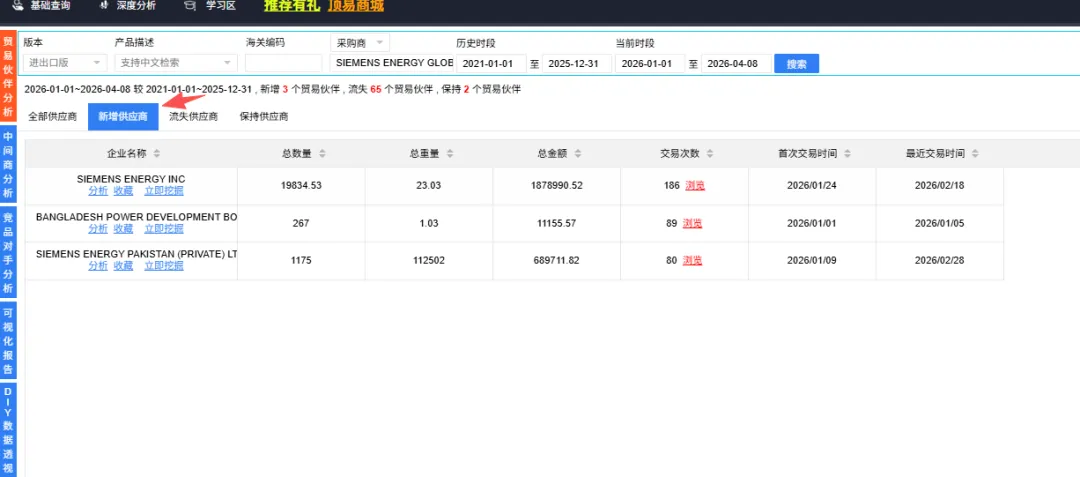The width and height of the screenshot is (1080, 477).
Task: Click 收藏 for BANGLADESH POWER DEVELOPMENT
Action: pos(123,229)
